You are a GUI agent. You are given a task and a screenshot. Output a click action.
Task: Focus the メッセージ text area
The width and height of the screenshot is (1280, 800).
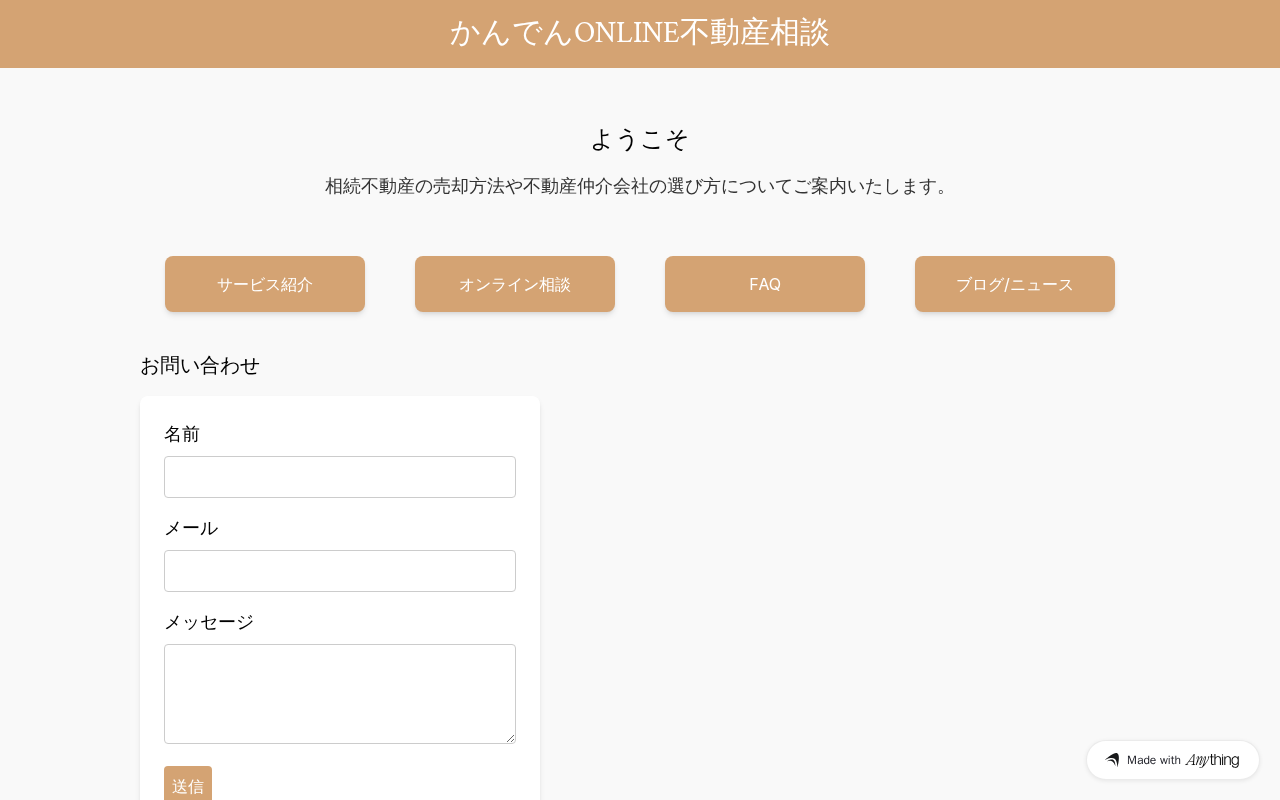click(x=340, y=693)
